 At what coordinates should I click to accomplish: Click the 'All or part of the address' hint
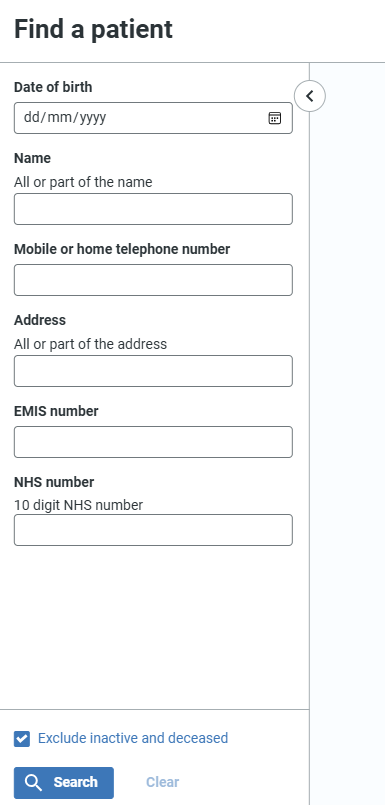pos(90,344)
